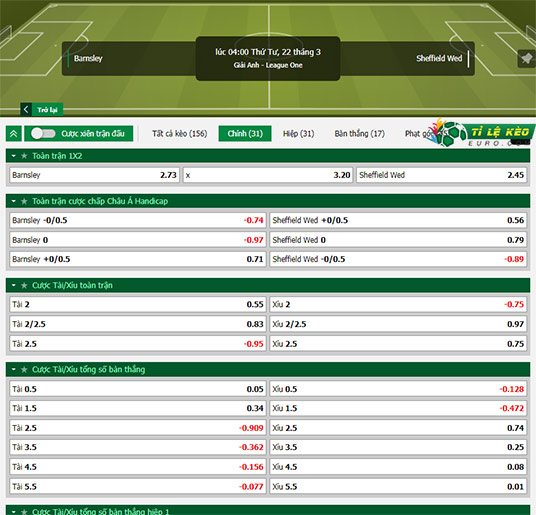The width and height of the screenshot is (536, 515).
Task: Open the Hiệp (31) tab
Action: 298,134
